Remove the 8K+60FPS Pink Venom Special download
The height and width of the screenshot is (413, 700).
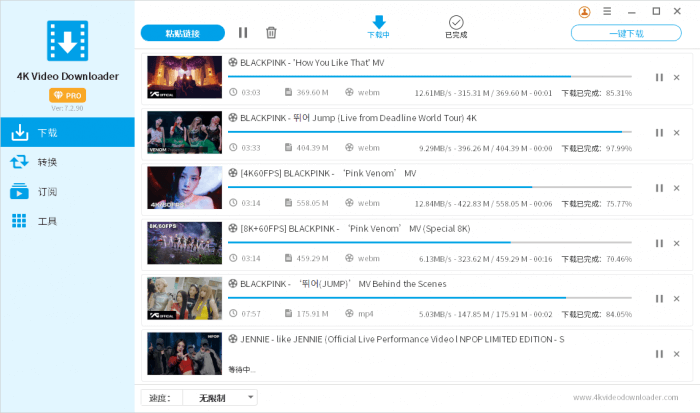click(676, 243)
